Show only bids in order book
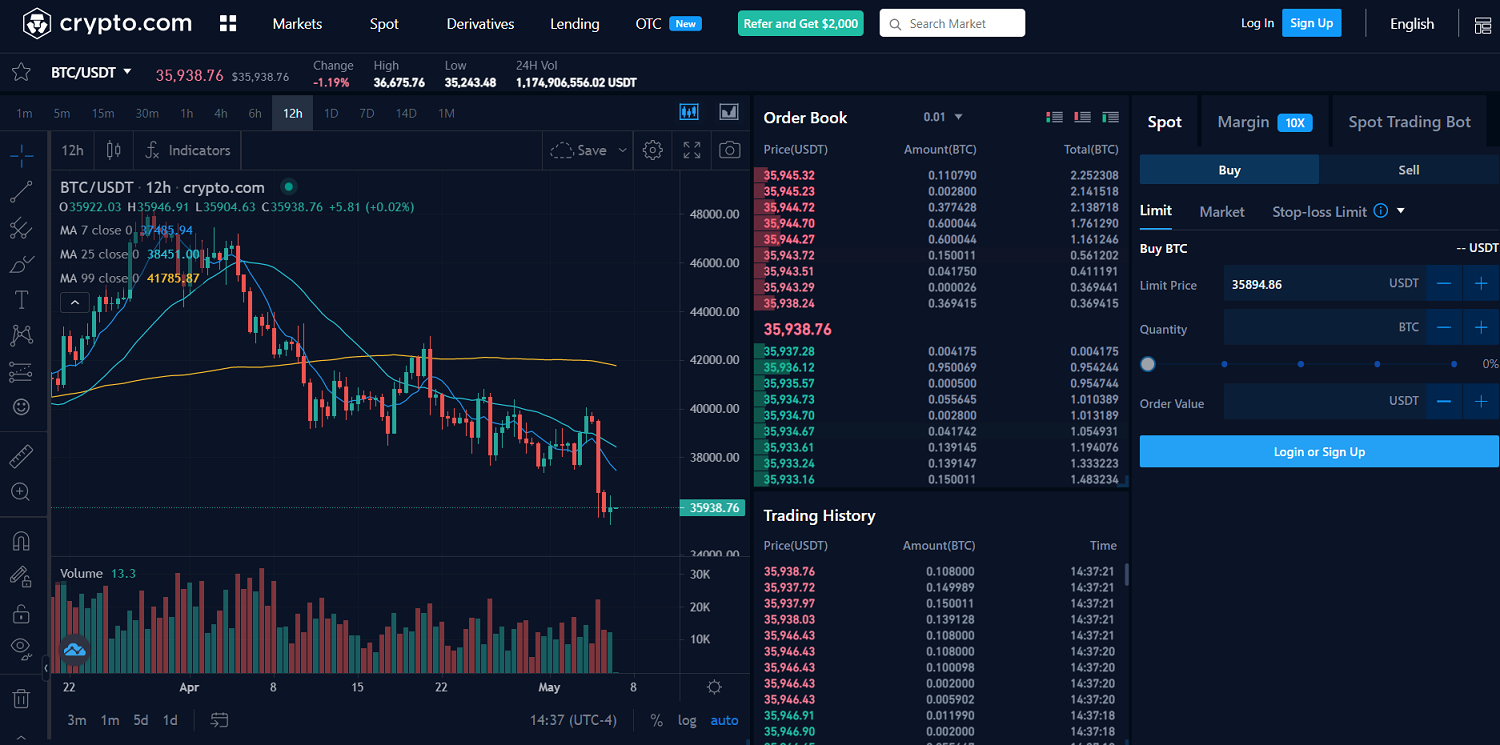 [x=1110, y=117]
